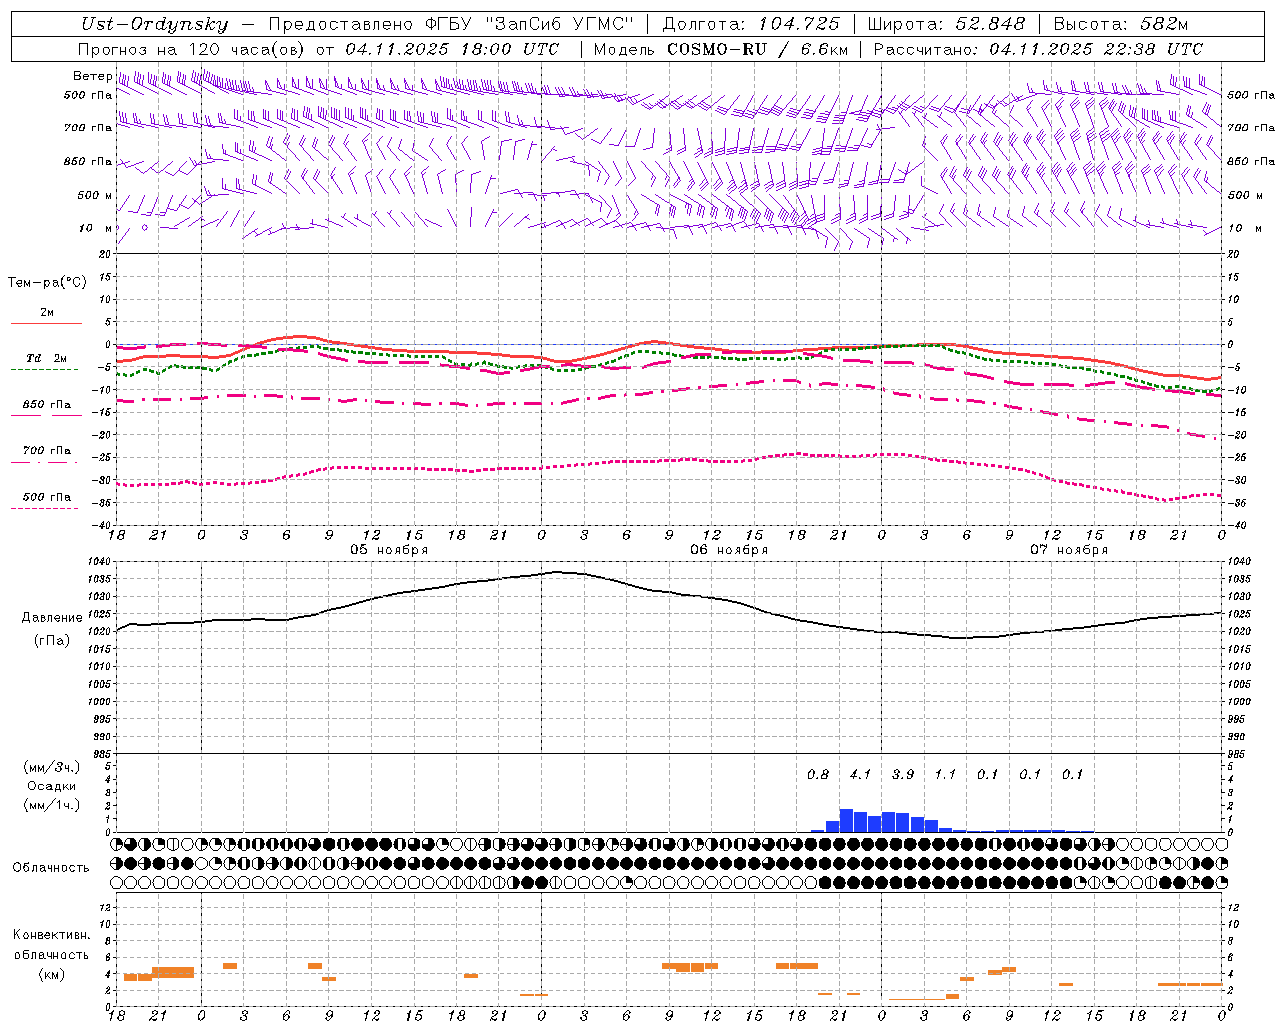
Task: Click the computed time 04.11.2025 22:38 UTC
Action: (1096, 49)
